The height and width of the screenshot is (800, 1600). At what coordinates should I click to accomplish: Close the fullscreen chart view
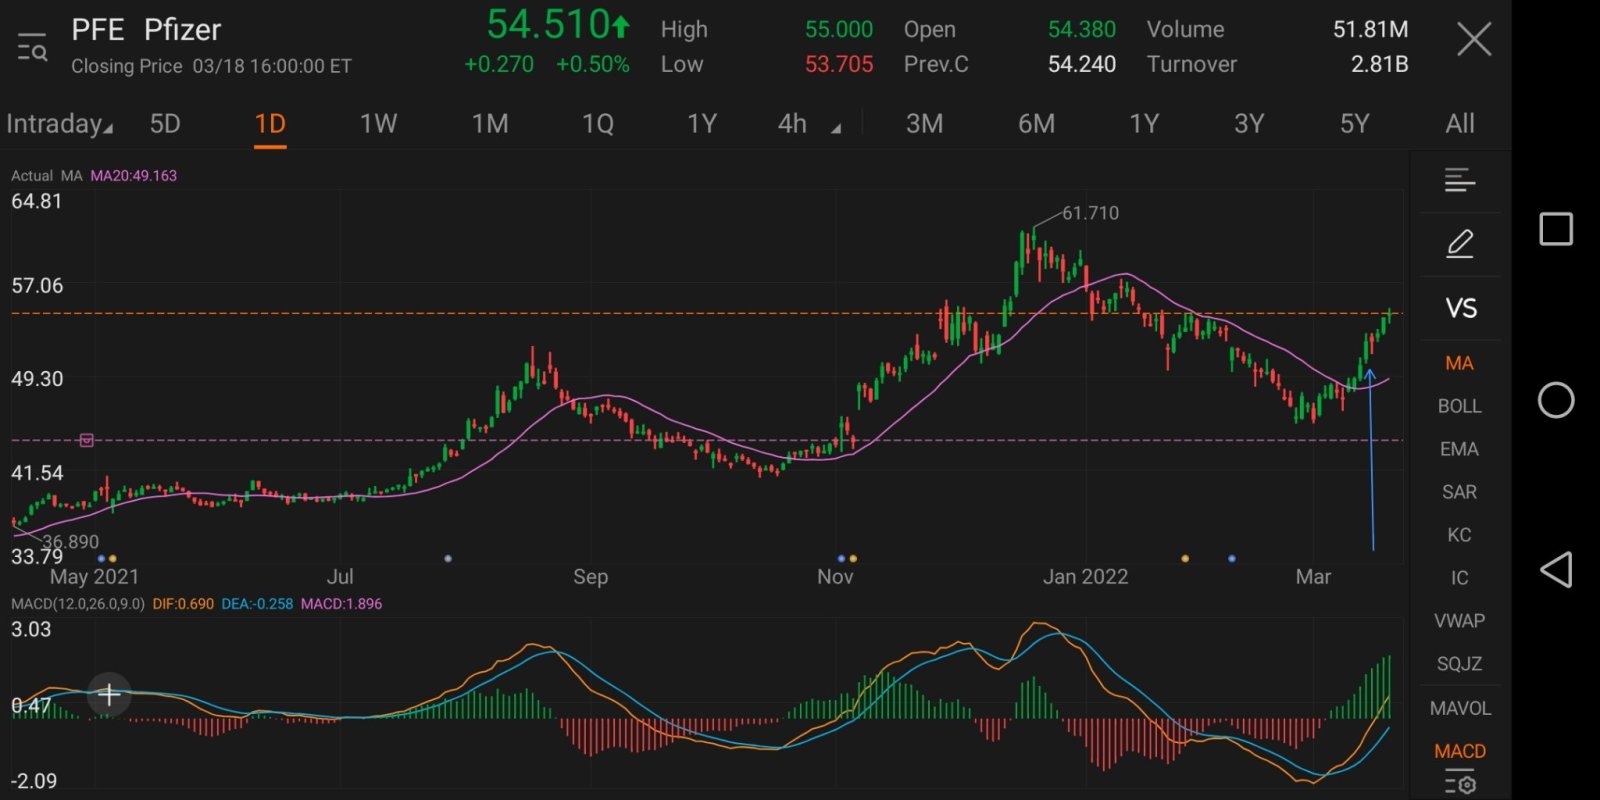[1473, 41]
